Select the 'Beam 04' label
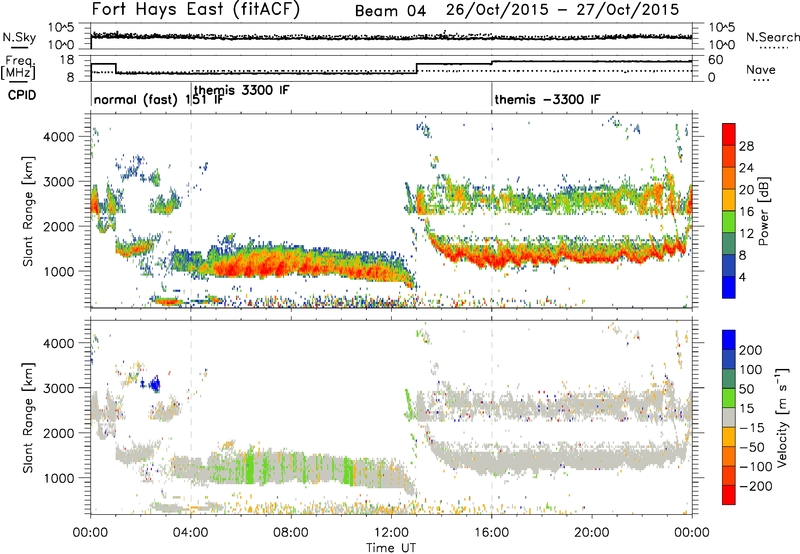Screen dimensions: 800x554 tap(390, 11)
